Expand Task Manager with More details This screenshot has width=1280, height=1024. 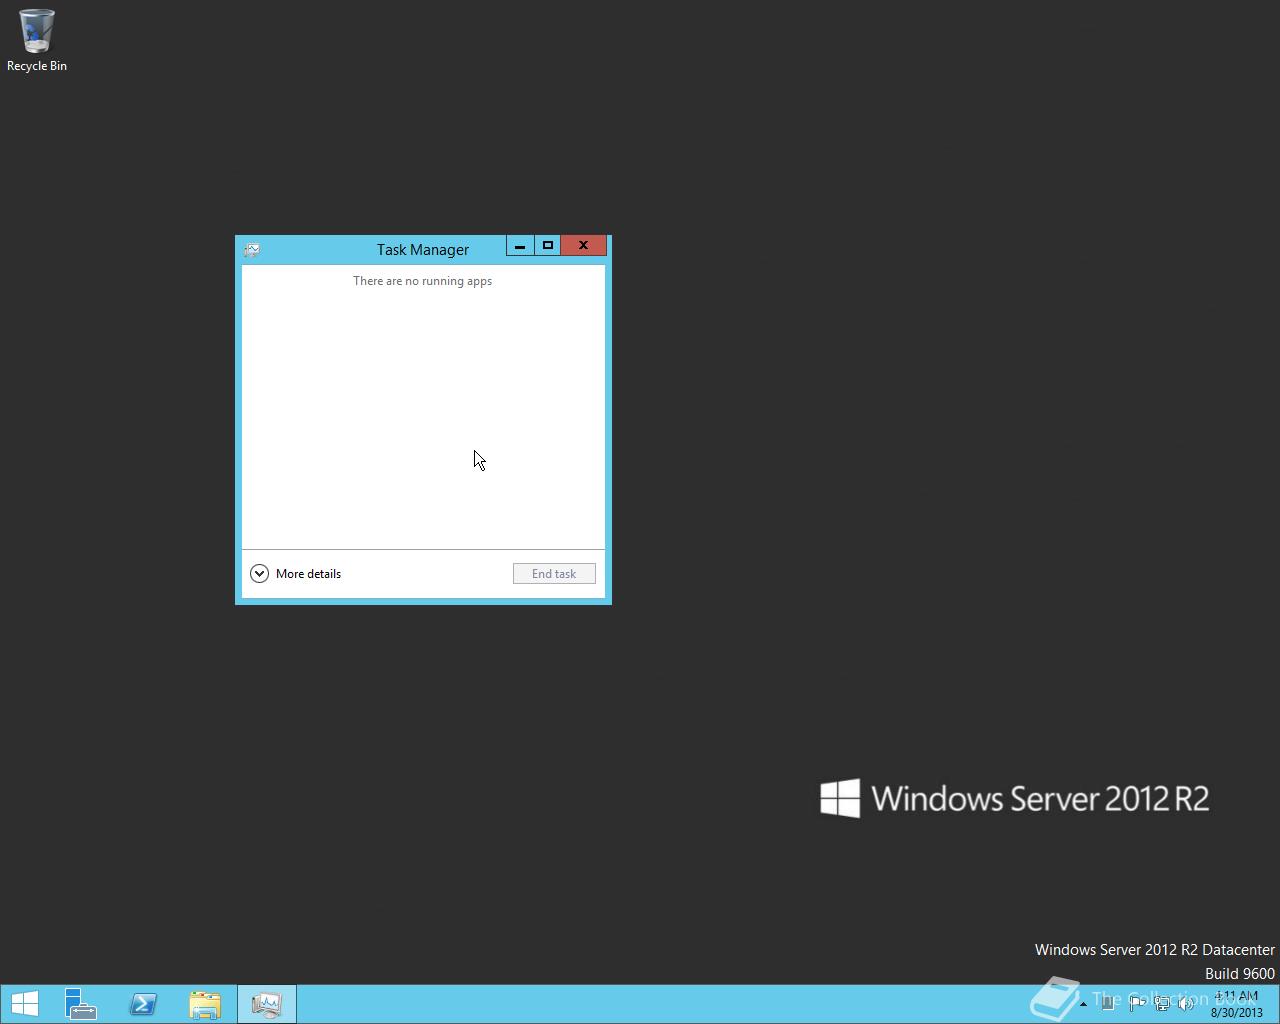pos(296,574)
